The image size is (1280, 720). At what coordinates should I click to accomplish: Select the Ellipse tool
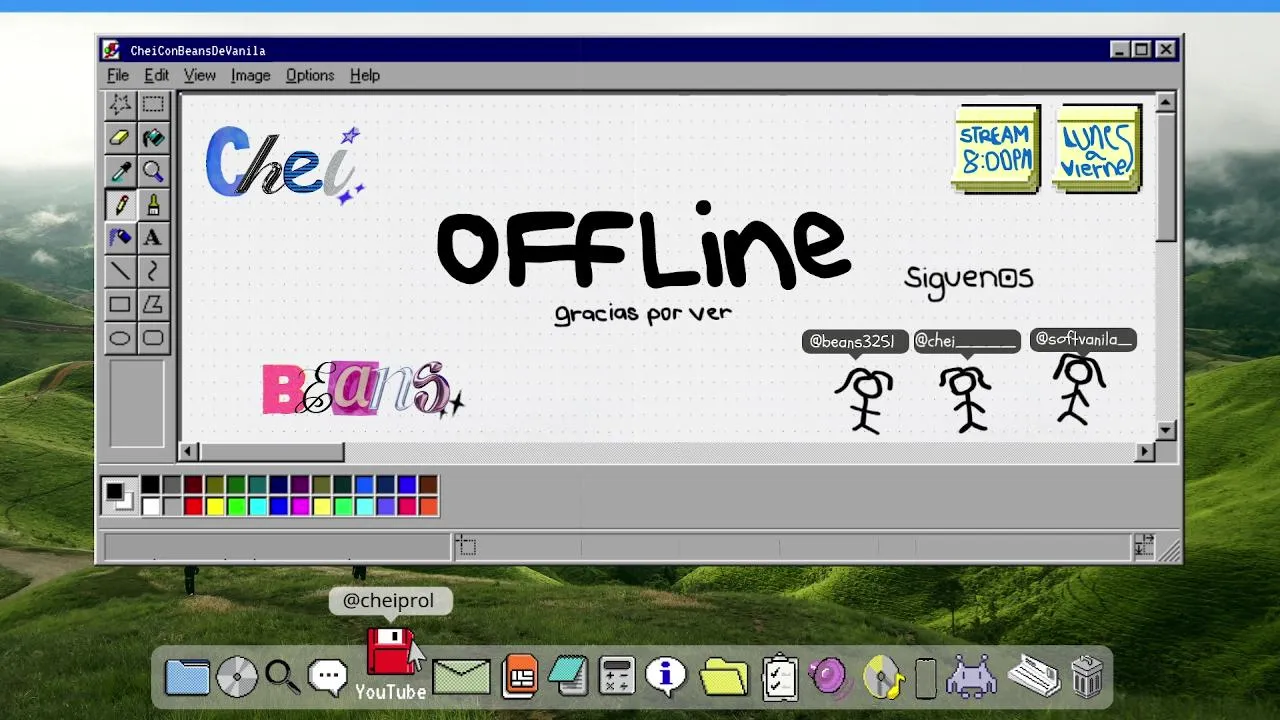click(x=120, y=338)
